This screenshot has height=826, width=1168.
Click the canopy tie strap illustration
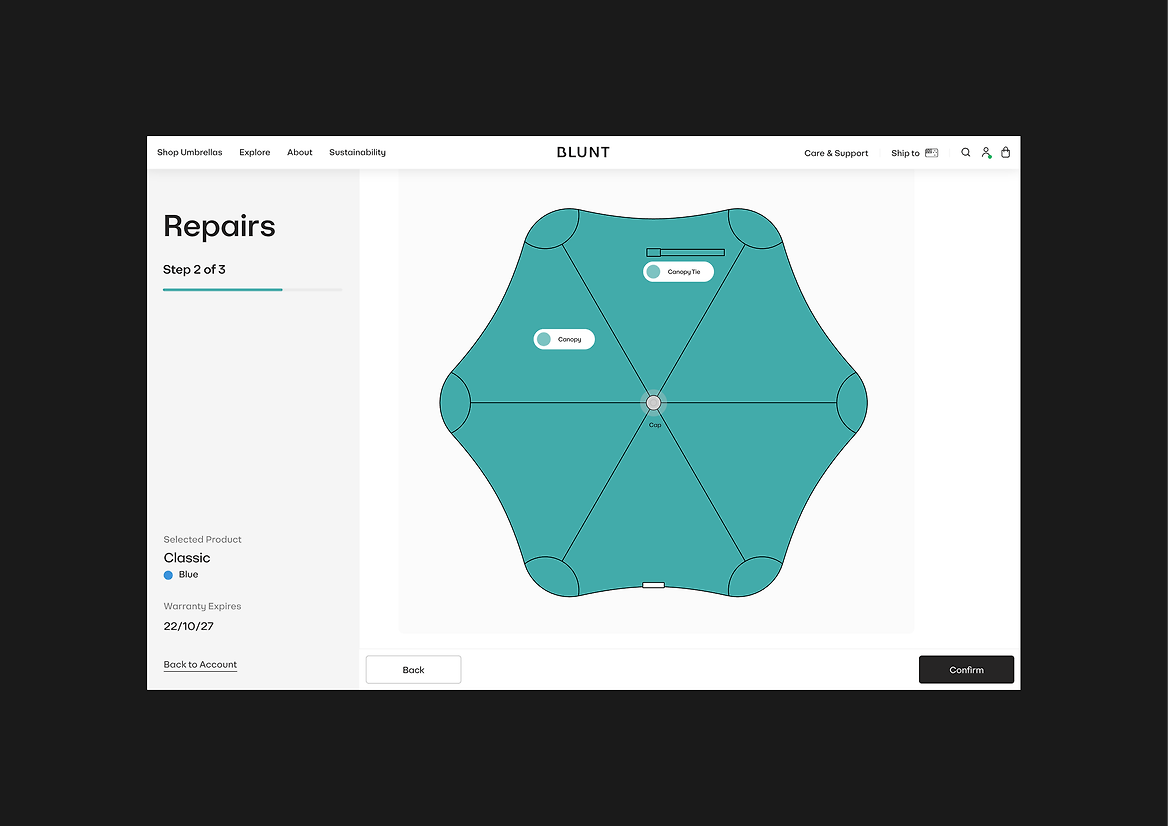point(685,252)
